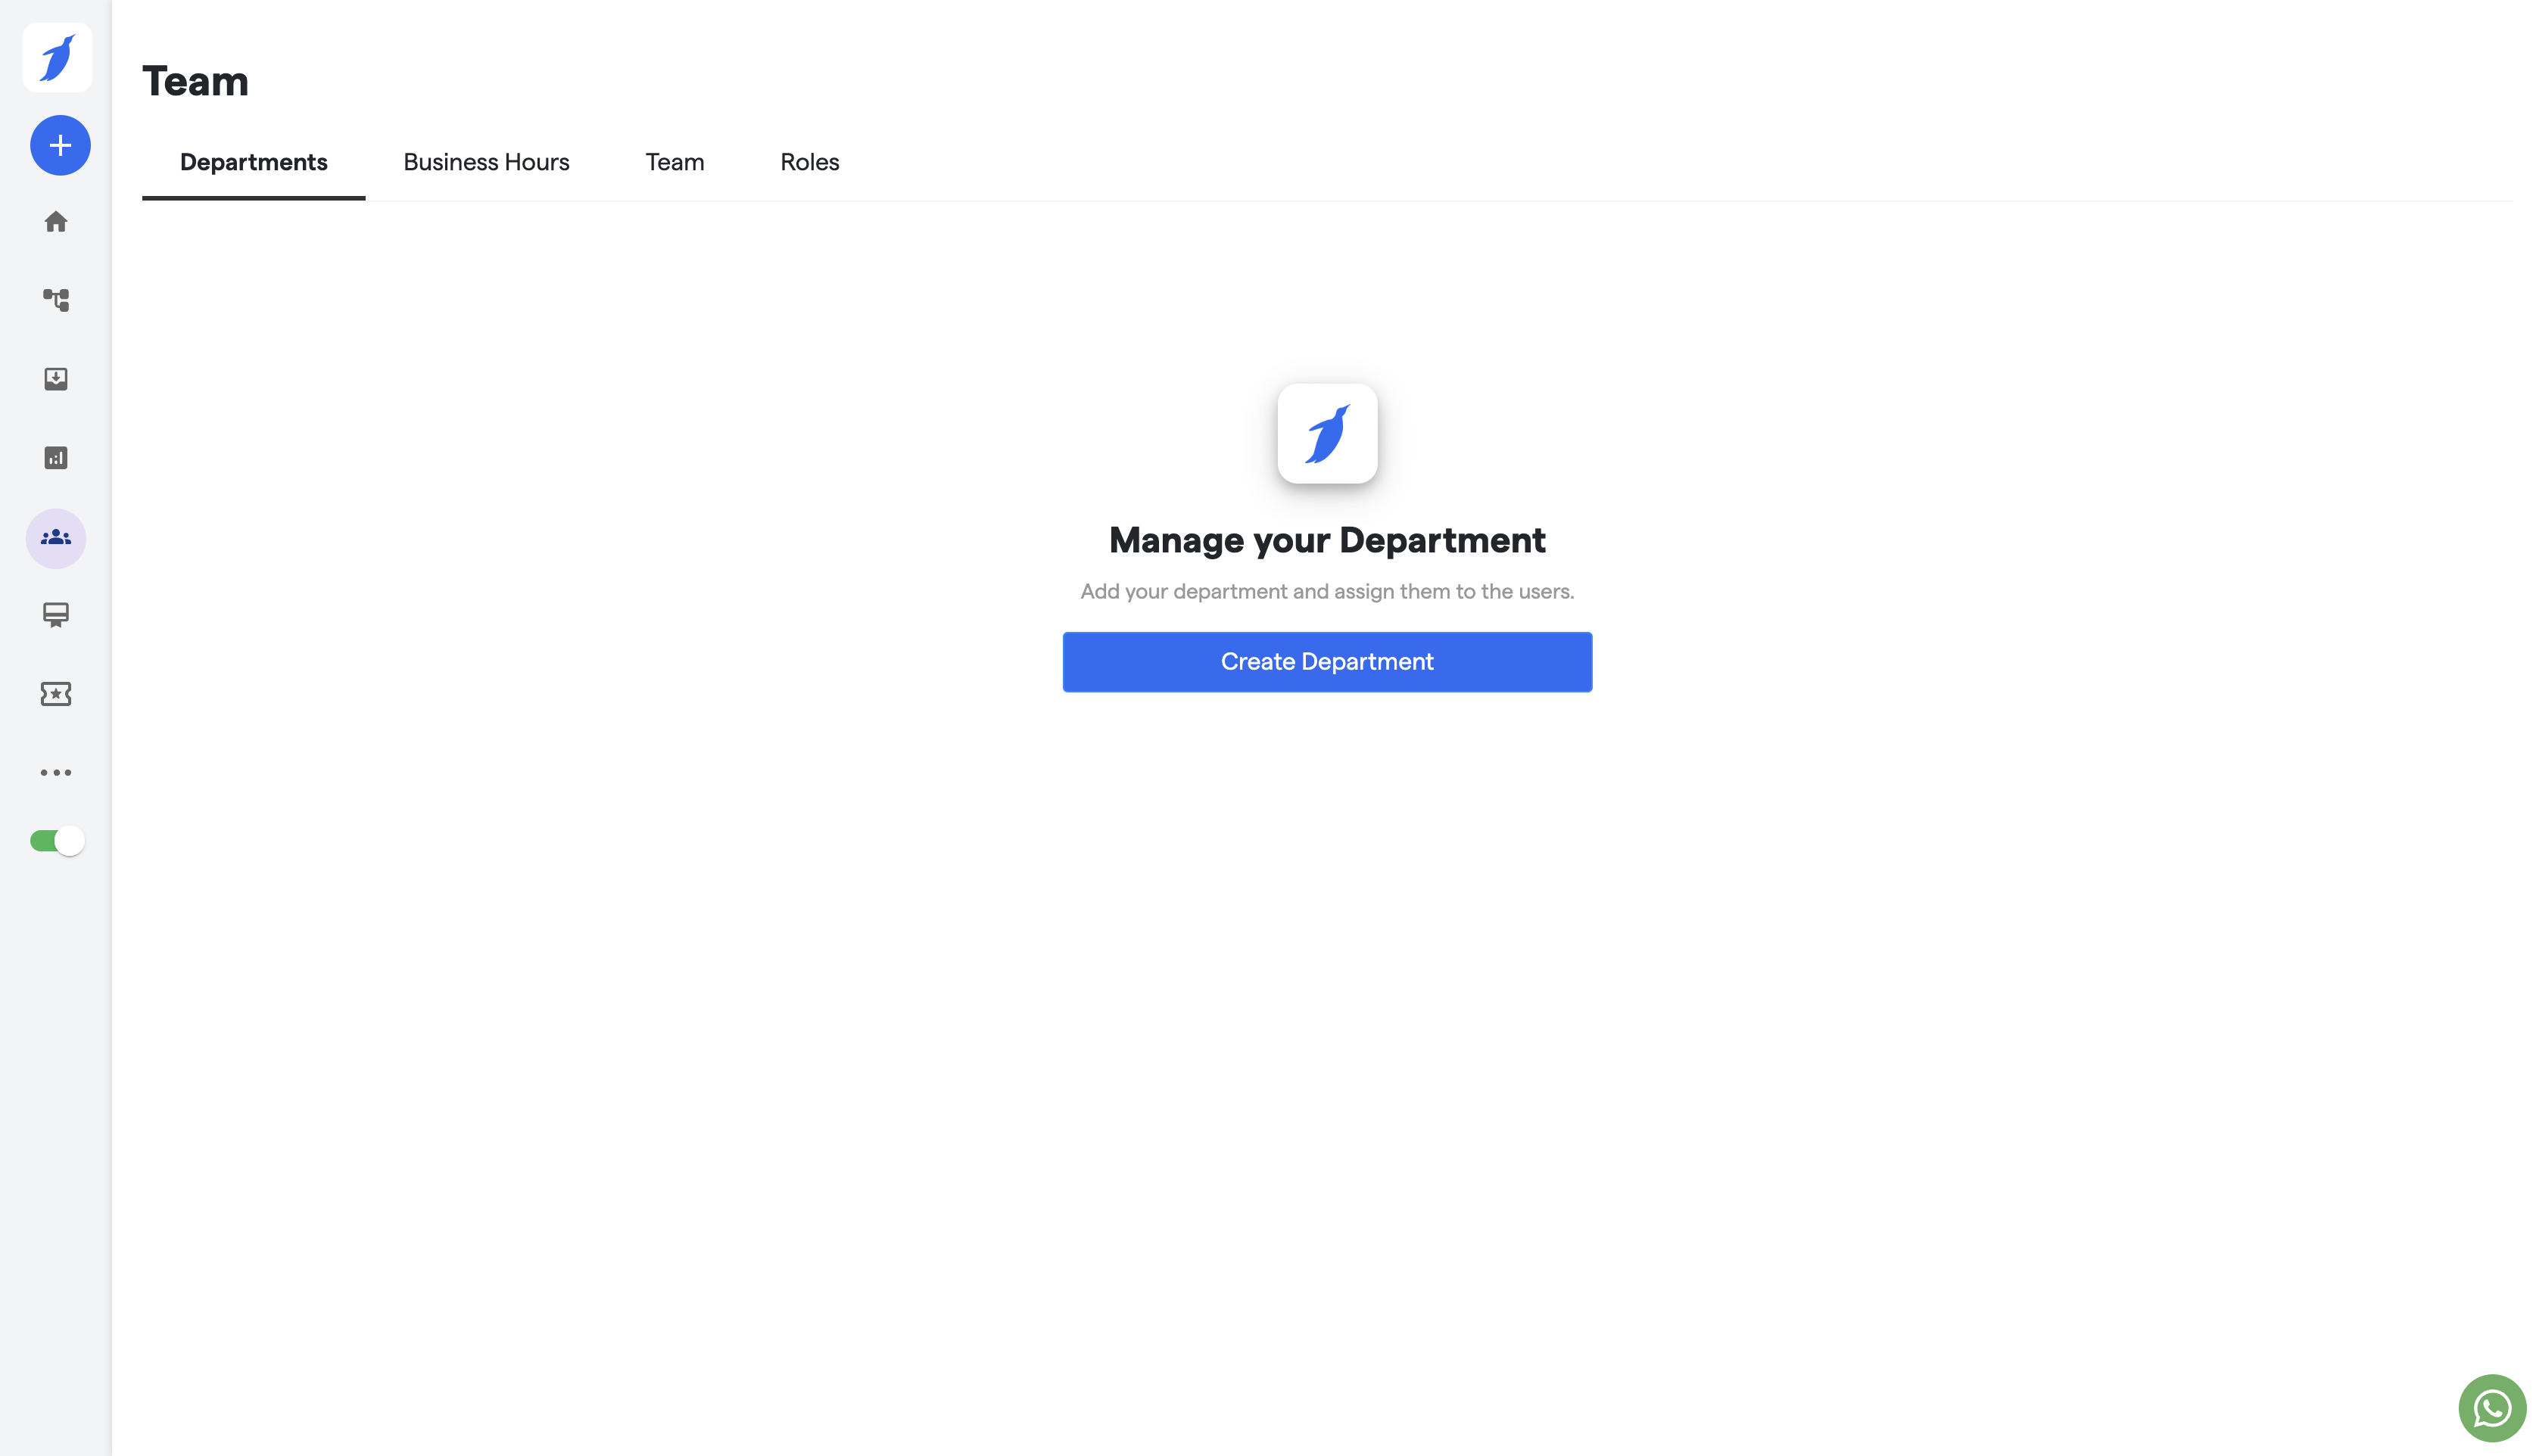Viewport: 2536px width, 1456px height.
Task: Switch to the Business Hours tab
Action: point(486,162)
